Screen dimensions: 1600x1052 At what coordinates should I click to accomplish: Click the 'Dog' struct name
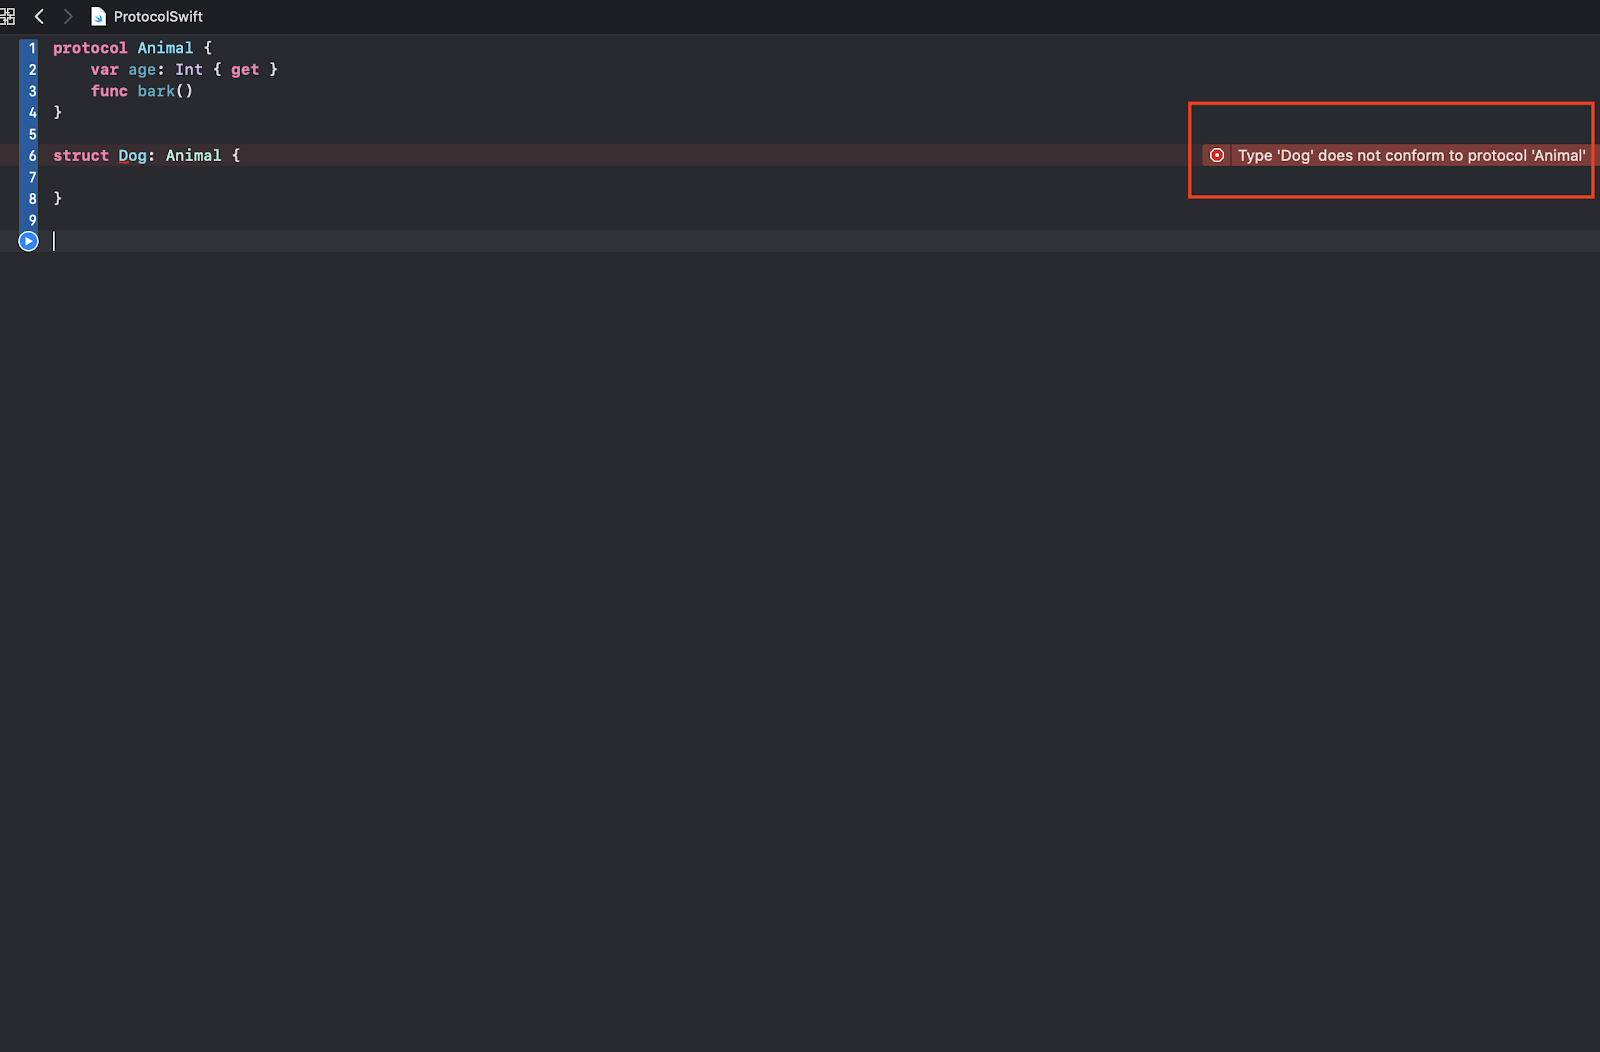click(132, 155)
